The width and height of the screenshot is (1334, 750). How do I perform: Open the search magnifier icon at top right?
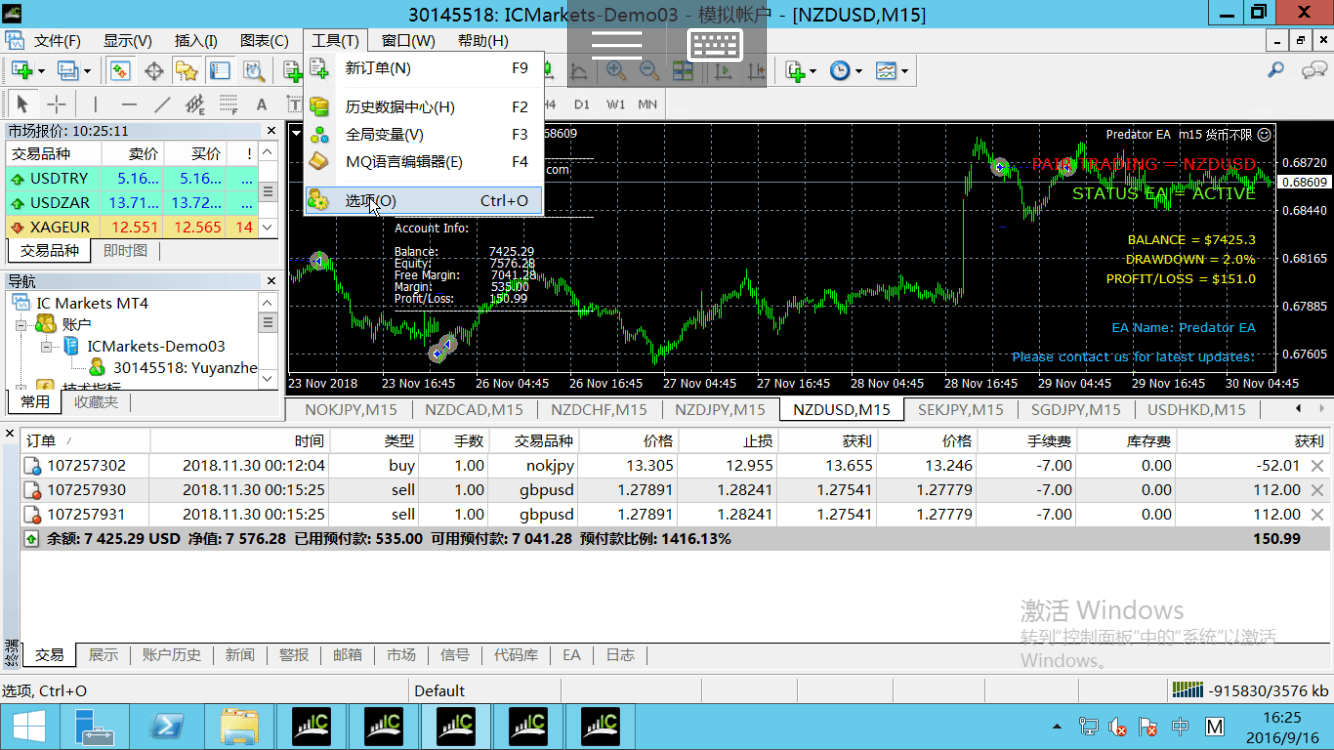click(x=1276, y=70)
